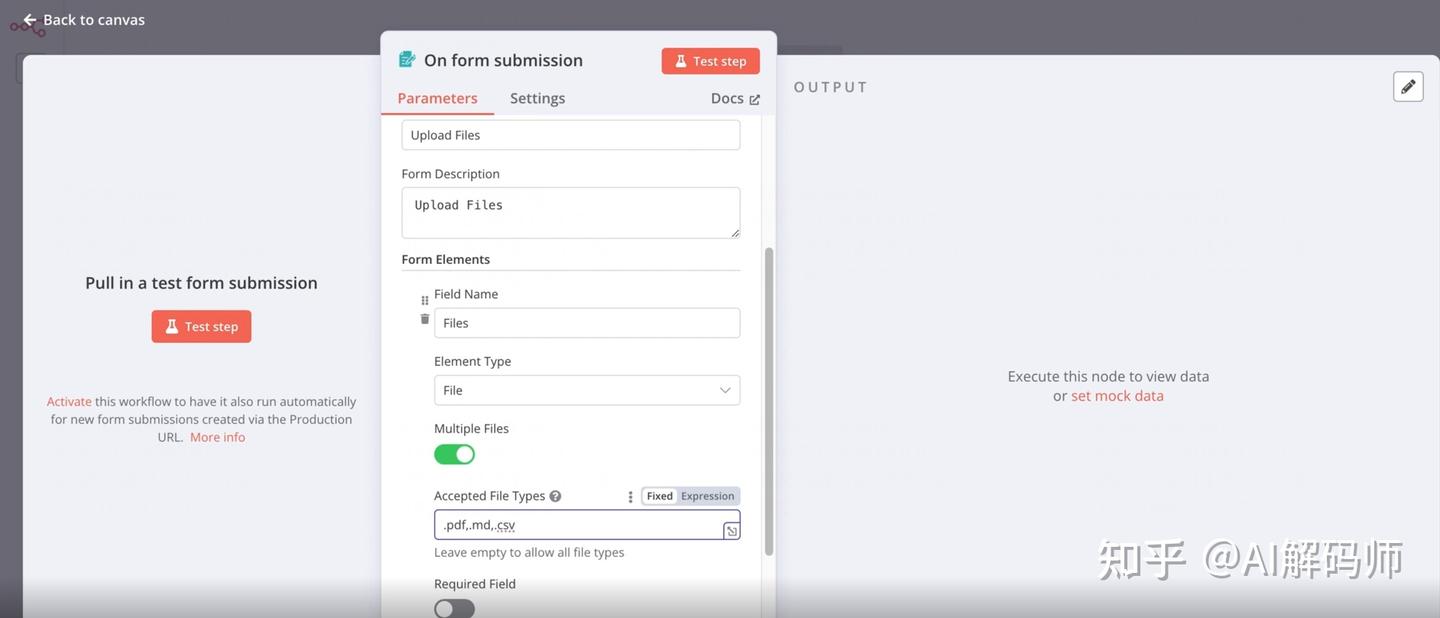This screenshot has width=1440, height=618.
Task: Click the 'On form submission' node title
Action: pos(503,60)
